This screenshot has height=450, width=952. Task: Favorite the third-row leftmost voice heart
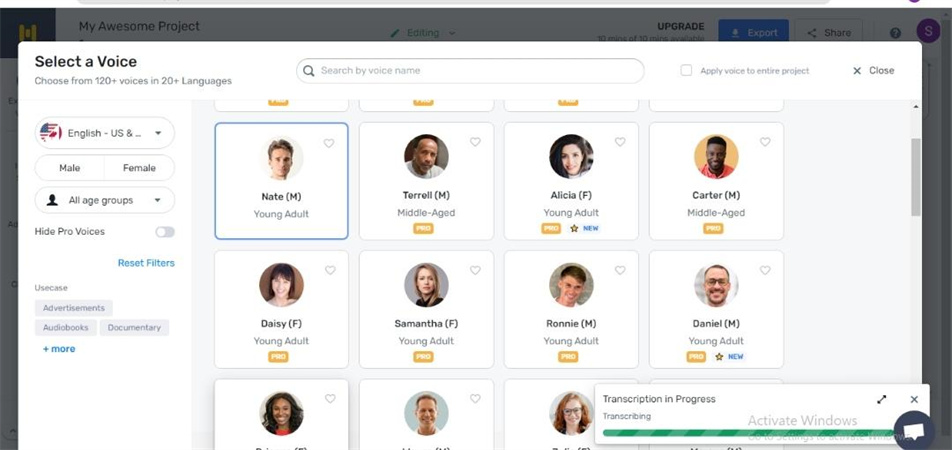click(x=330, y=398)
